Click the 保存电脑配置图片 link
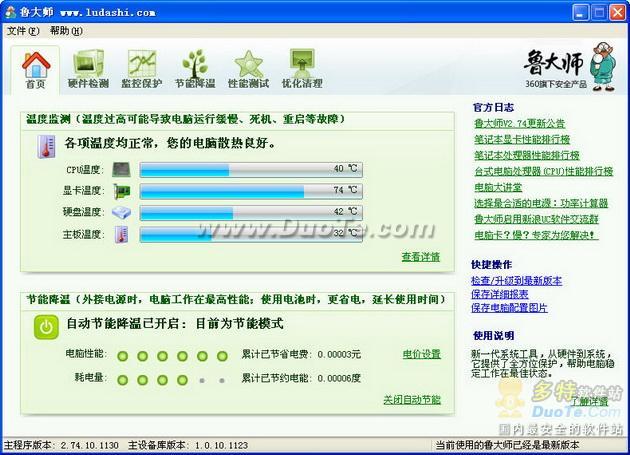This screenshot has height=455, width=630. pos(510,308)
